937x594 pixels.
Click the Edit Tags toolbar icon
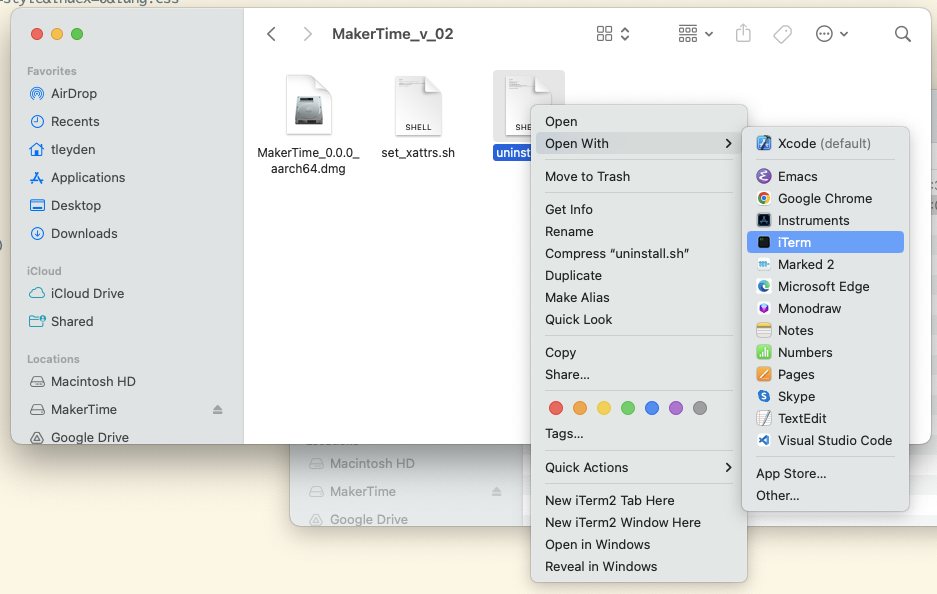click(x=782, y=34)
